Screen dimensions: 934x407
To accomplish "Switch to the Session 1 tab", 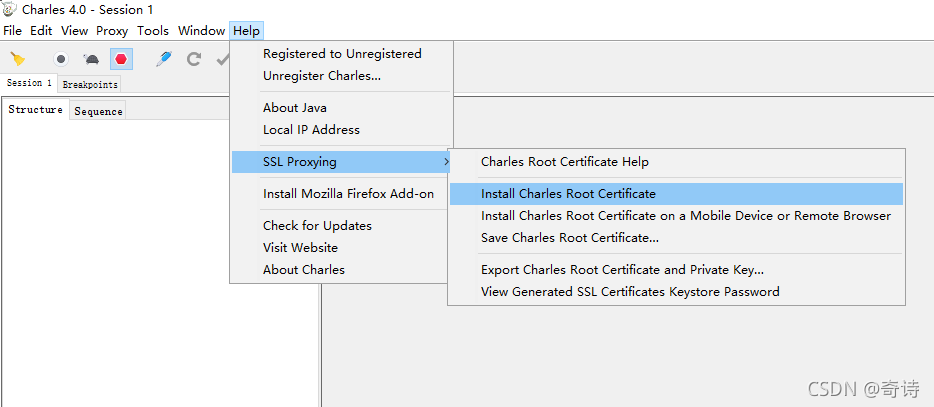I will 29,83.
